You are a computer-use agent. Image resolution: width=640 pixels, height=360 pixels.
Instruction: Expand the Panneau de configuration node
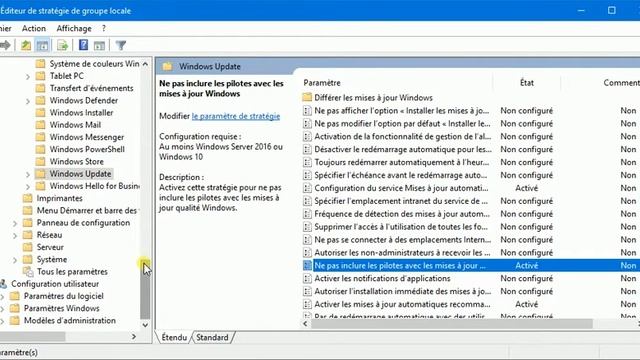[15, 223]
